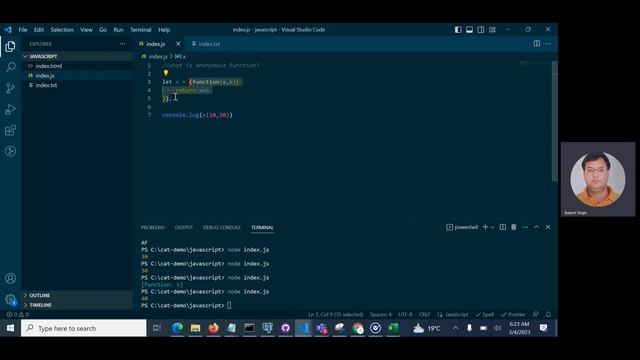Open Task View on the taskbar
This screenshot has width=640, height=360.
[156, 328]
